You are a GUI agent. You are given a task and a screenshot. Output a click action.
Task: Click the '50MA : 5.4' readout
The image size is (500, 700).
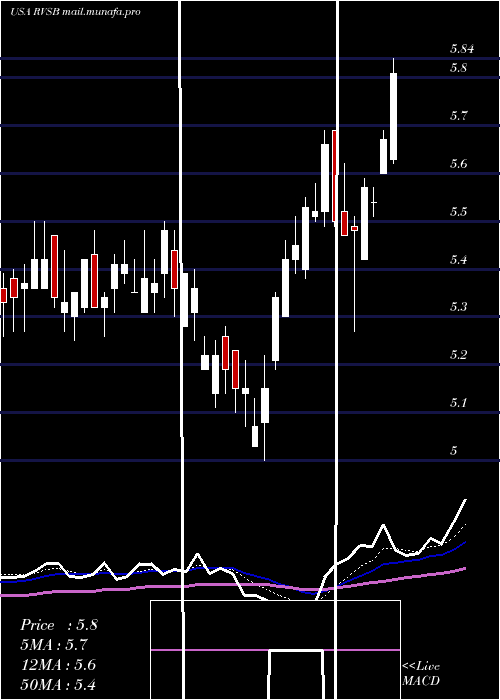pyautogui.click(x=58, y=685)
